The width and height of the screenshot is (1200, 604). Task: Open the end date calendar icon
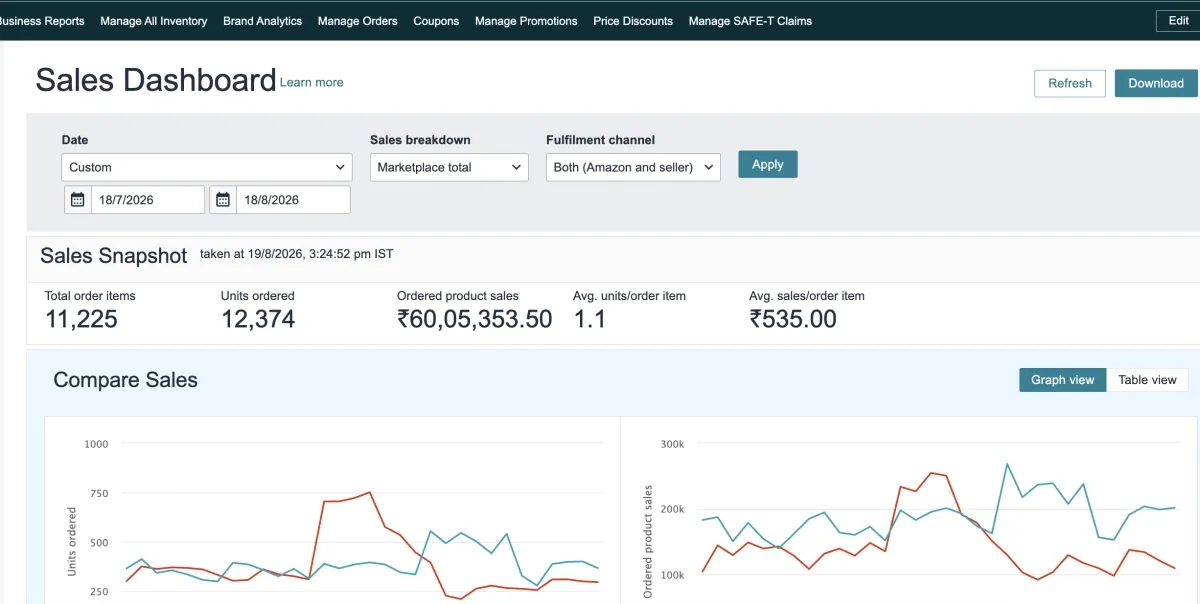(222, 200)
